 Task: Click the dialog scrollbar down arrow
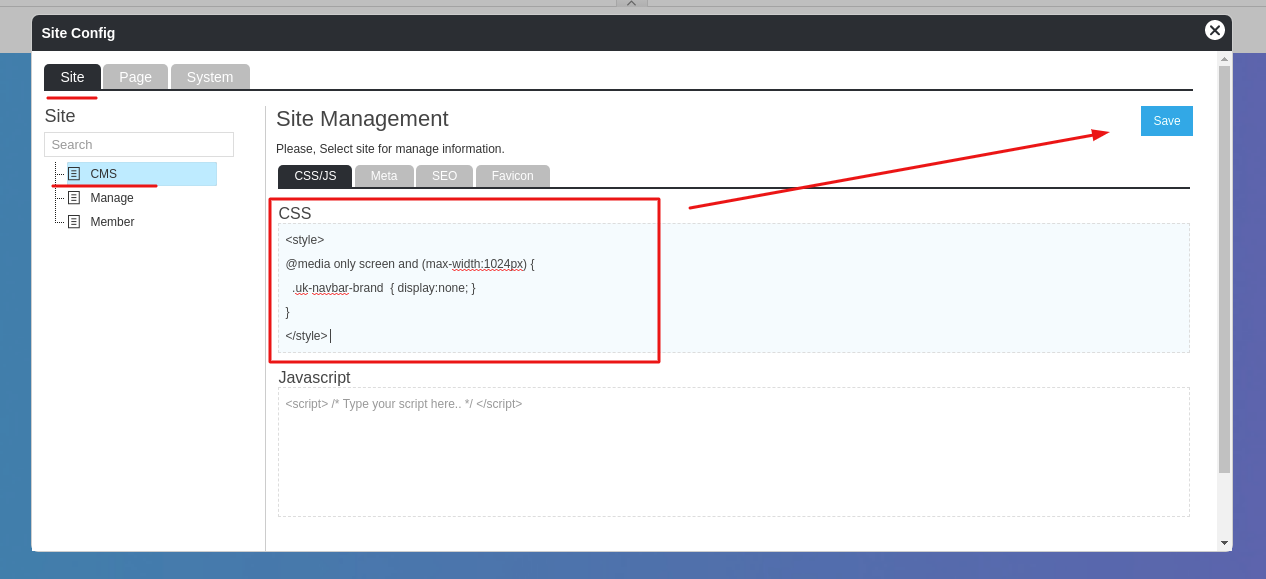coord(1224,543)
